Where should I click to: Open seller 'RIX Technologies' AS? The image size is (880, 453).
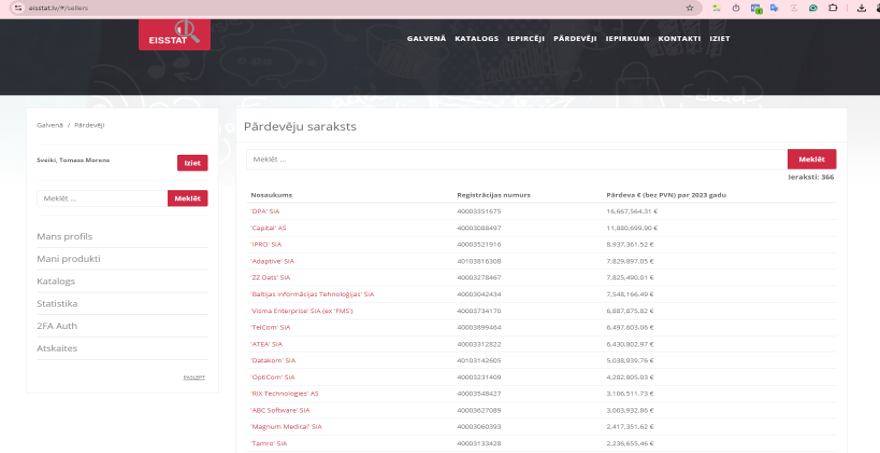pyautogui.click(x=285, y=393)
